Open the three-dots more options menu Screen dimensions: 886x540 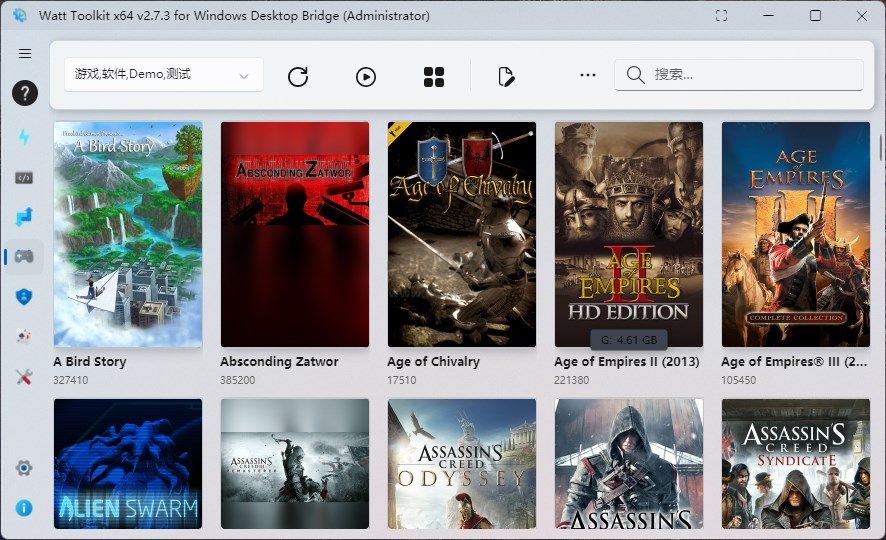pos(588,75)
